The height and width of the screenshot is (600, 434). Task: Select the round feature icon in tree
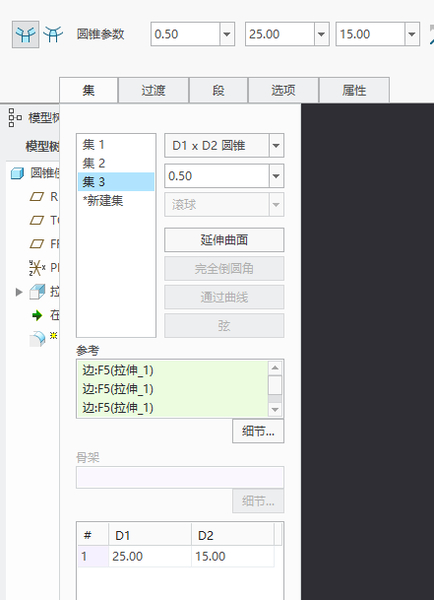click(x=37, y=339)
